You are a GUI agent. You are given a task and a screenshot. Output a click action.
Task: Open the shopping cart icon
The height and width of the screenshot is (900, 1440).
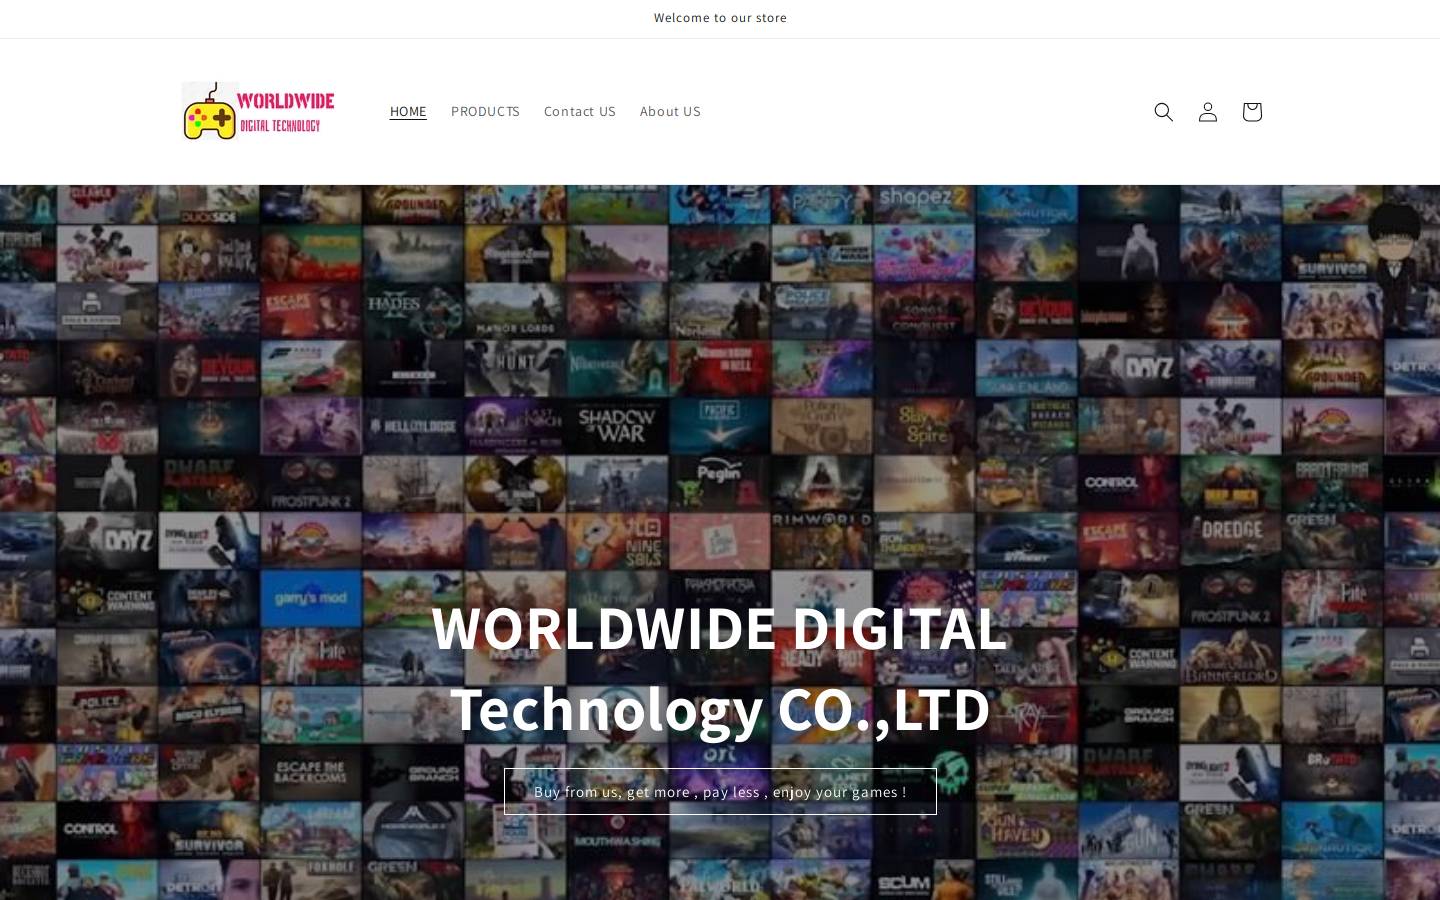coord(1252,112)
